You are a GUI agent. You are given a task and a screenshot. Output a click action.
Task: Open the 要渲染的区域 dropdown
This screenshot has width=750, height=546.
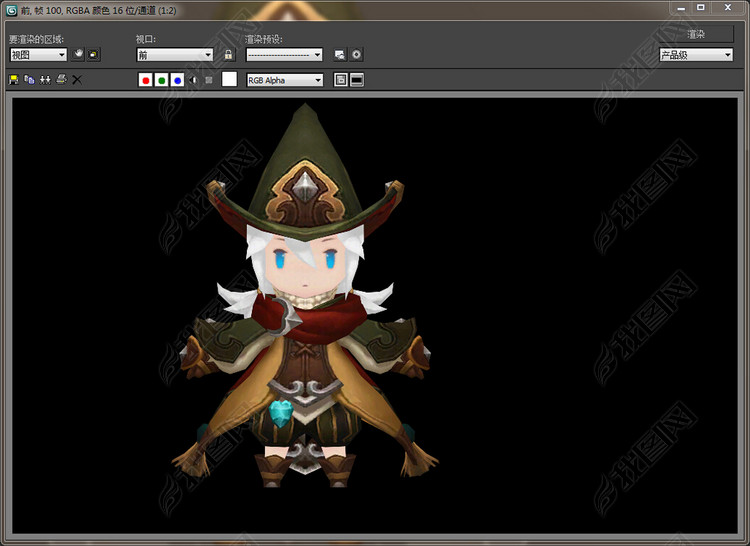coord(38,55)
